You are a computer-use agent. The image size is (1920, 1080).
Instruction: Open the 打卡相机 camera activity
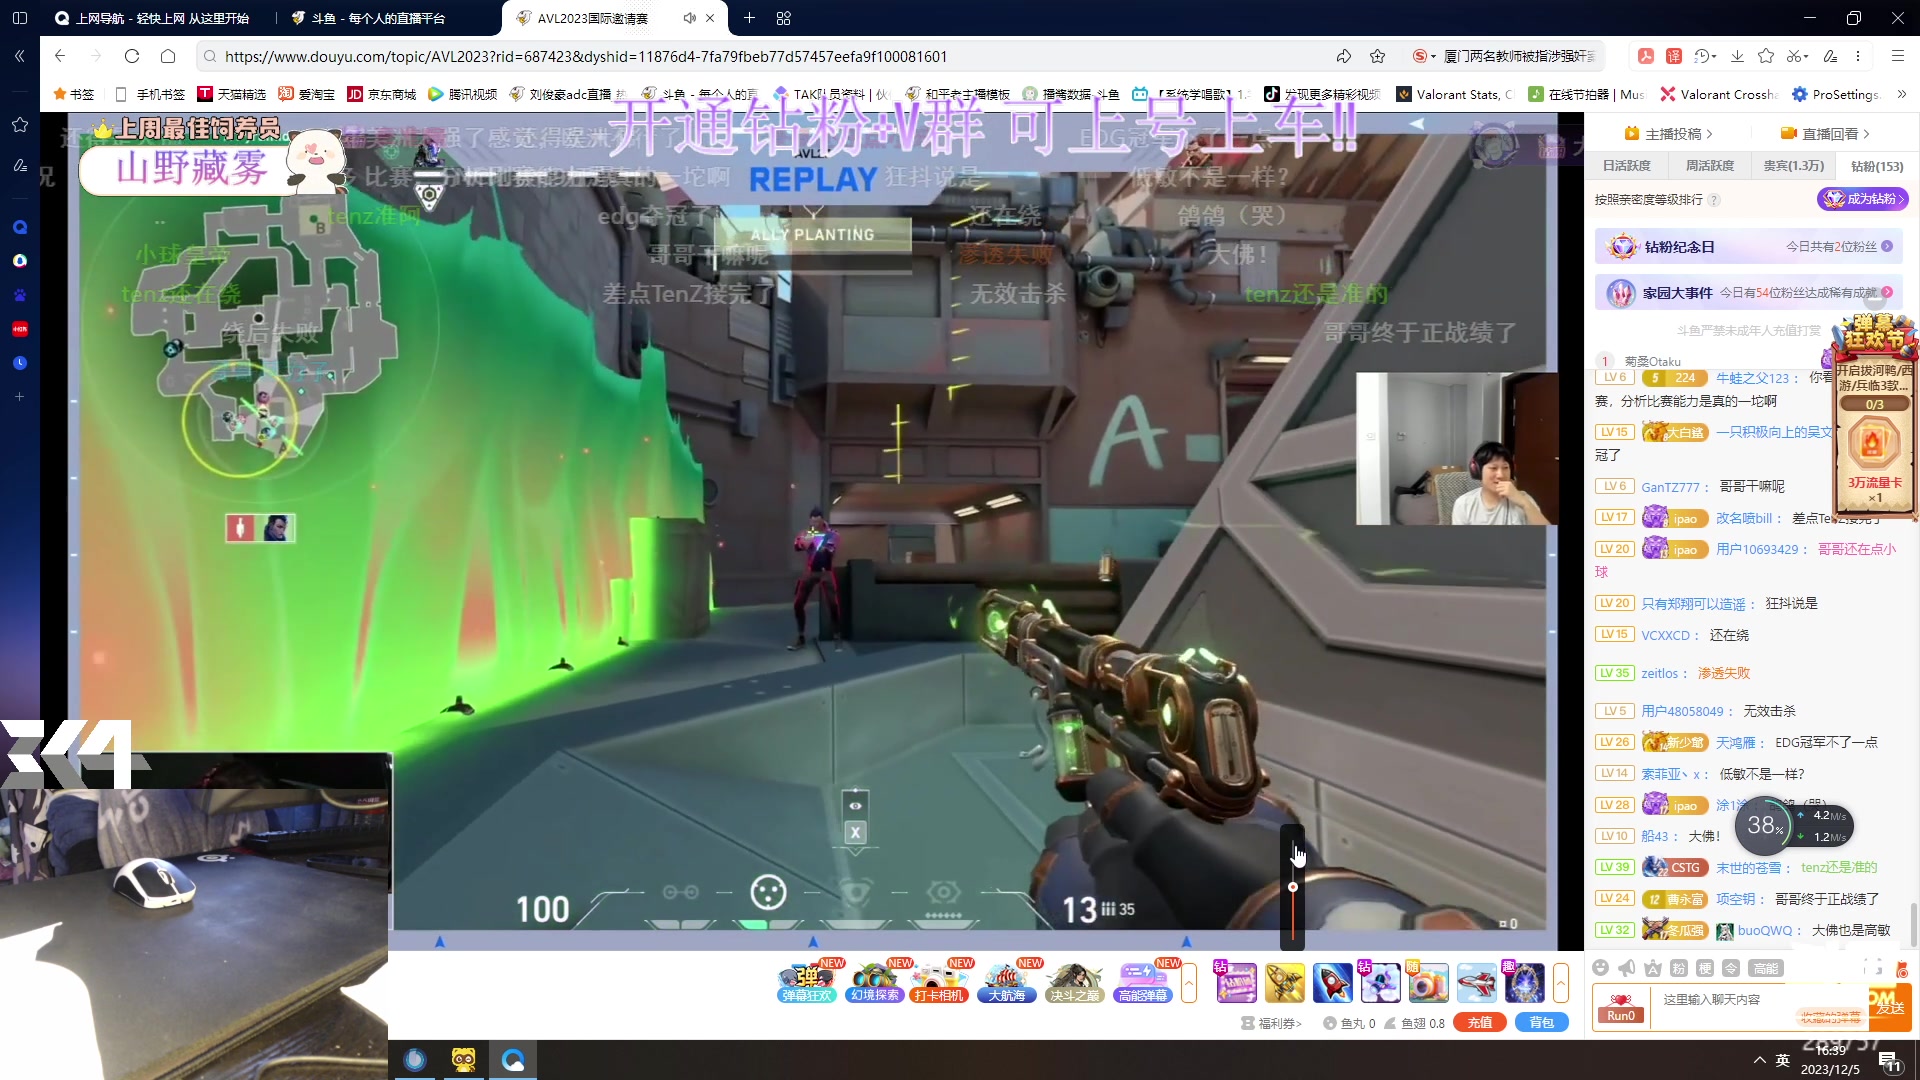pos(938,982)
